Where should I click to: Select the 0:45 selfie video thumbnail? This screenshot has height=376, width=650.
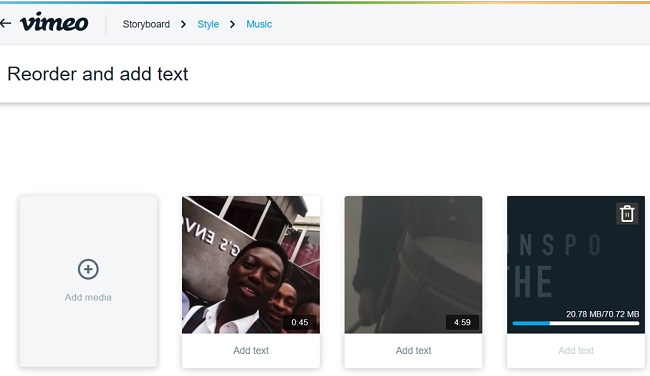click(251, 264)
